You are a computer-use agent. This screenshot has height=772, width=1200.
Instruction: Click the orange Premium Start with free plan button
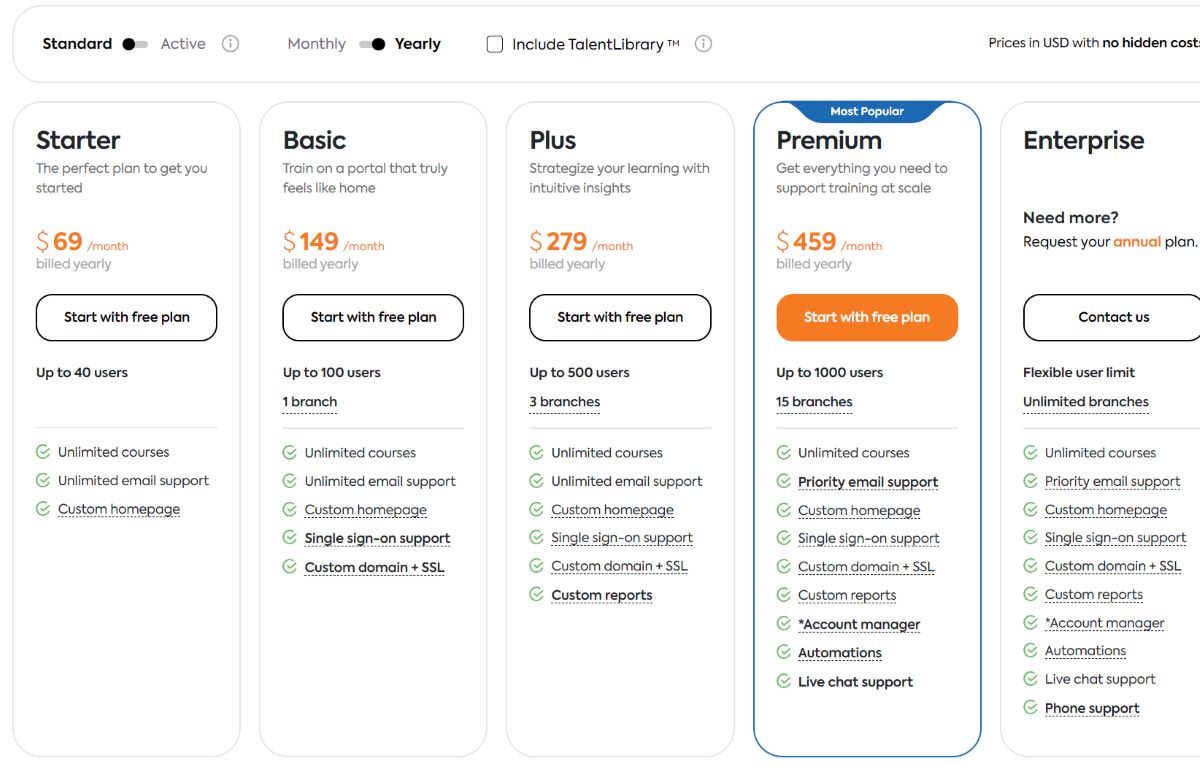pyautogui.click(x=867, y=317)
